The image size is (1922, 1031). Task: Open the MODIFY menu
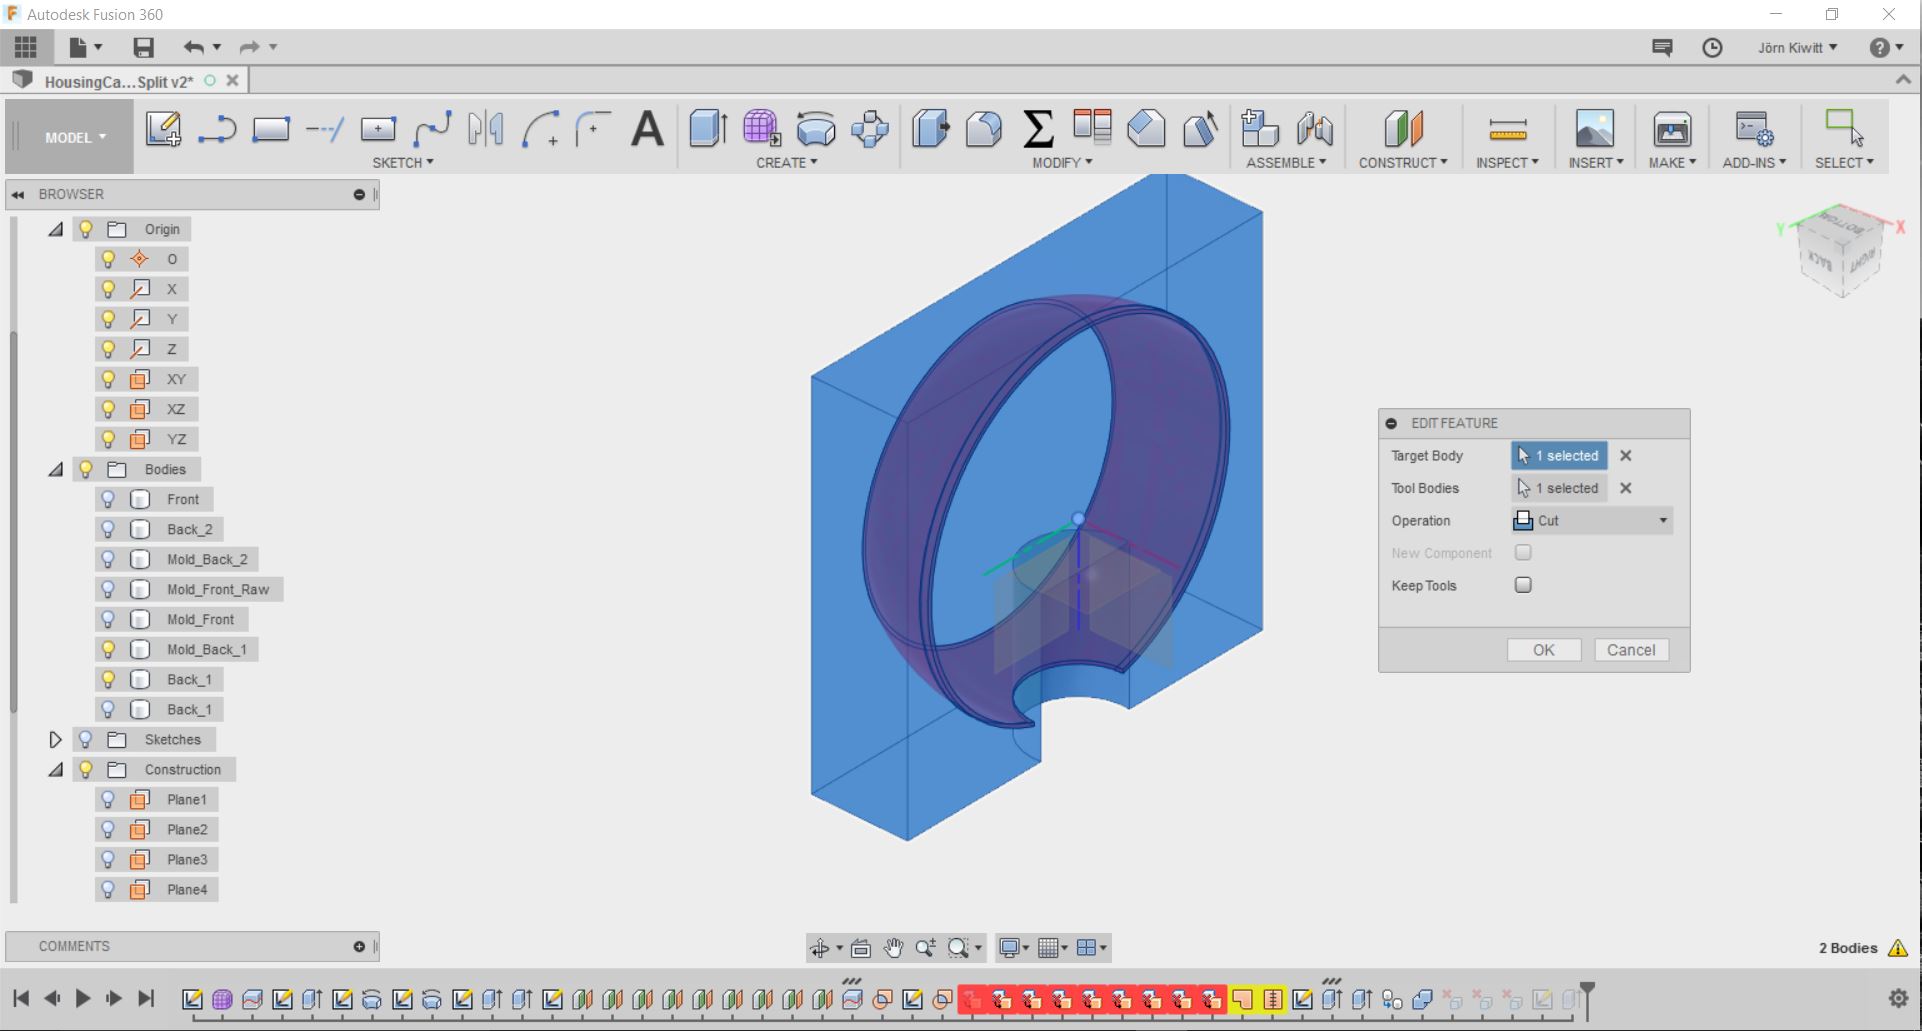point(1062,162)
